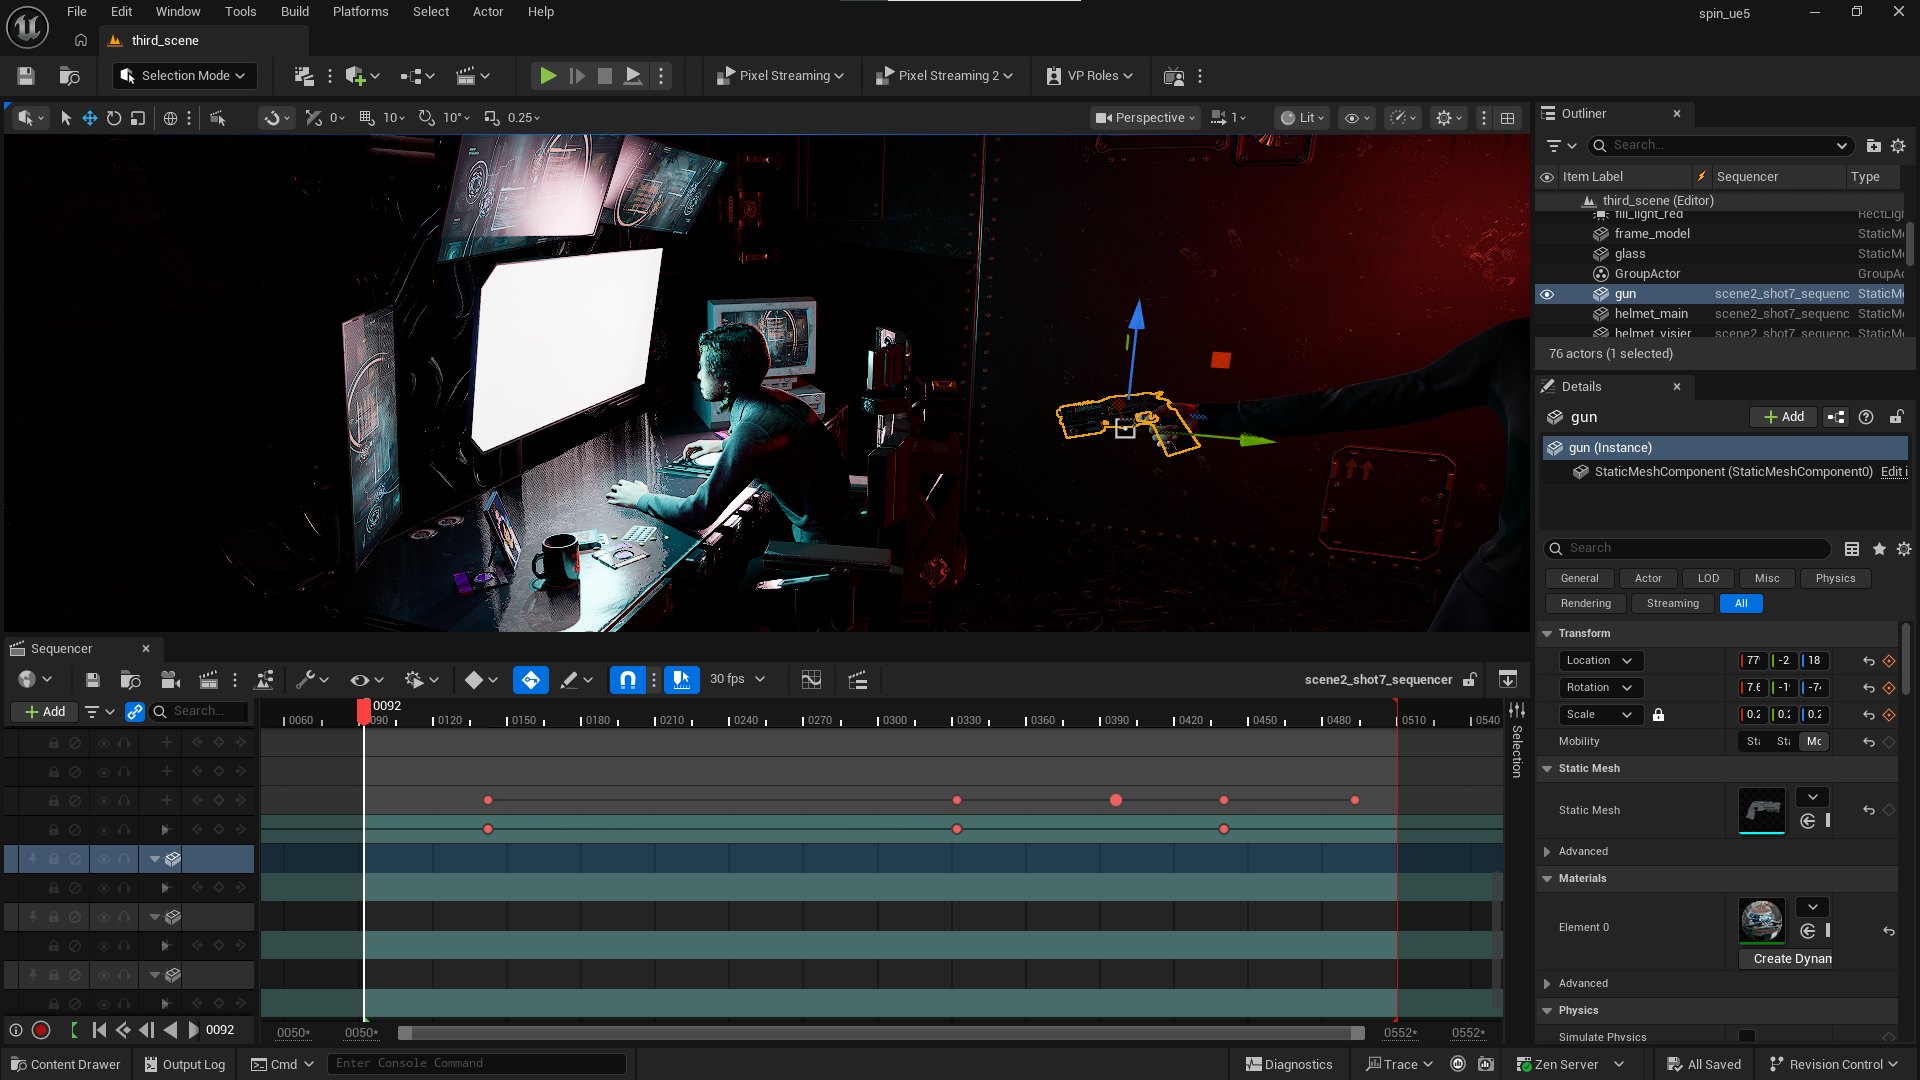
Task: Toggle grid snap in viewport toolbar
Action: [x=366, y=118]
